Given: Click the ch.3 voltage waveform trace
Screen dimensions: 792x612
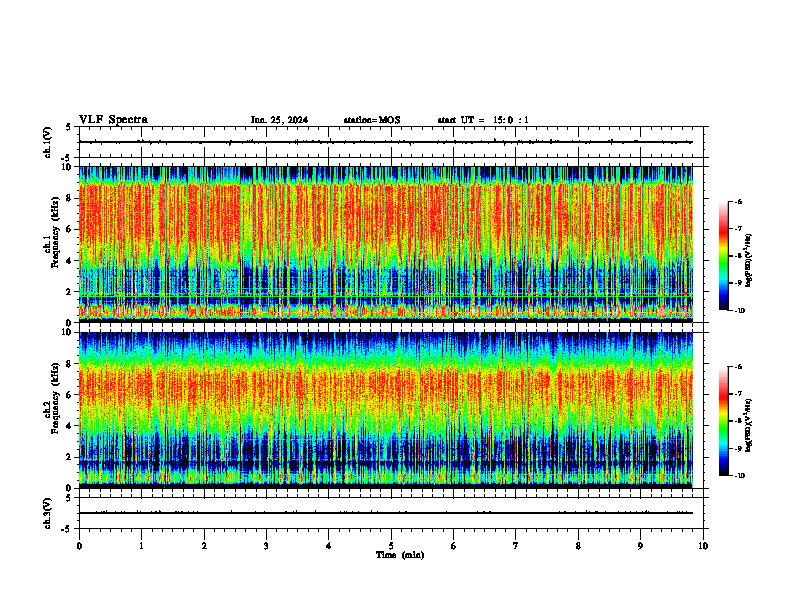Looking at the screenshot, I should (385, 513).
